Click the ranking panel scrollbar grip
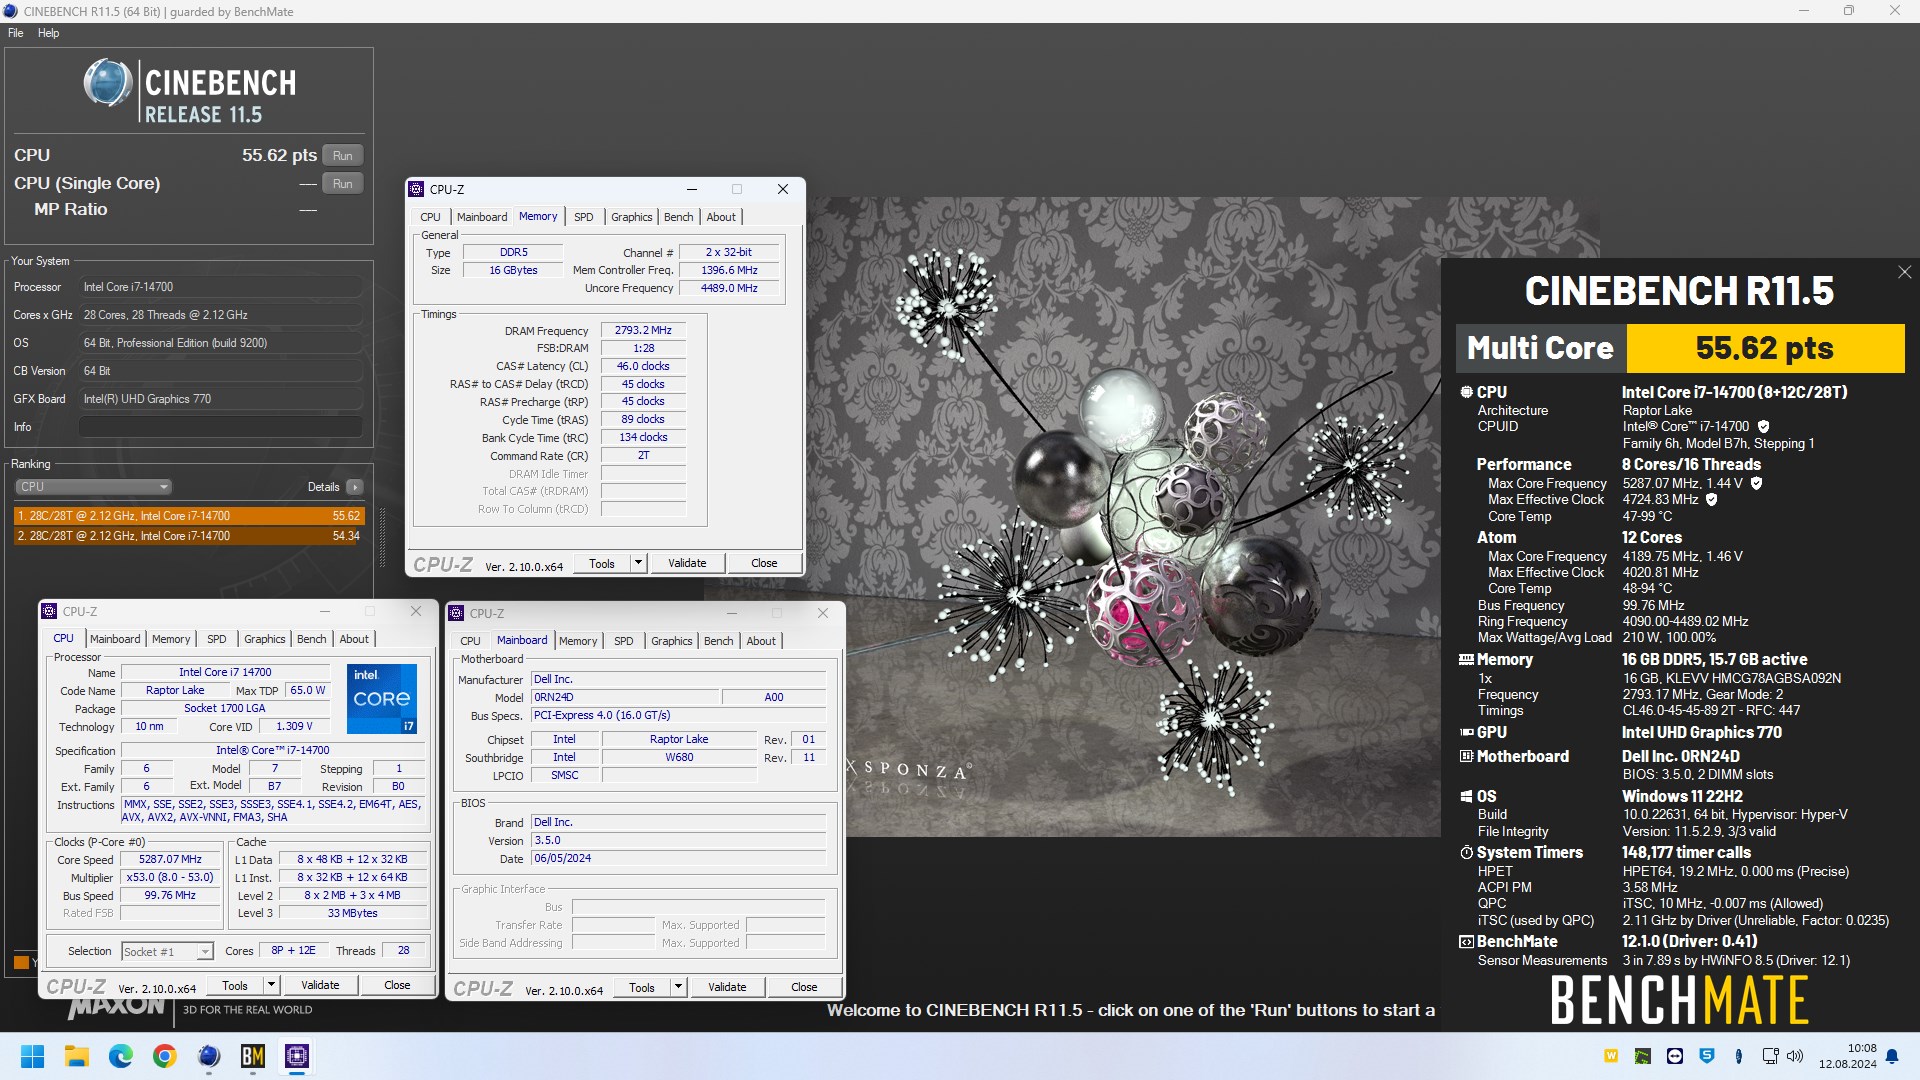This screenshot has width=1920, height=1080. pos(382,538)
